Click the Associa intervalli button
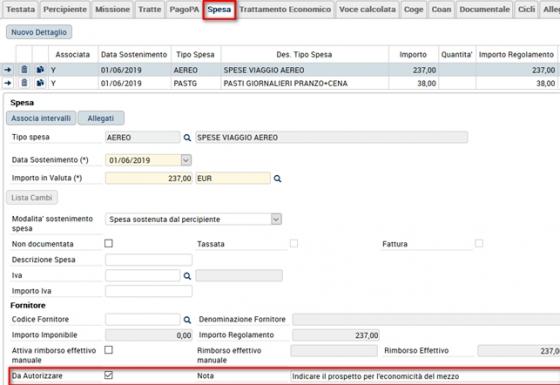Image resolution: width=560 pixels, height=385 pixels. click(41, 118)
